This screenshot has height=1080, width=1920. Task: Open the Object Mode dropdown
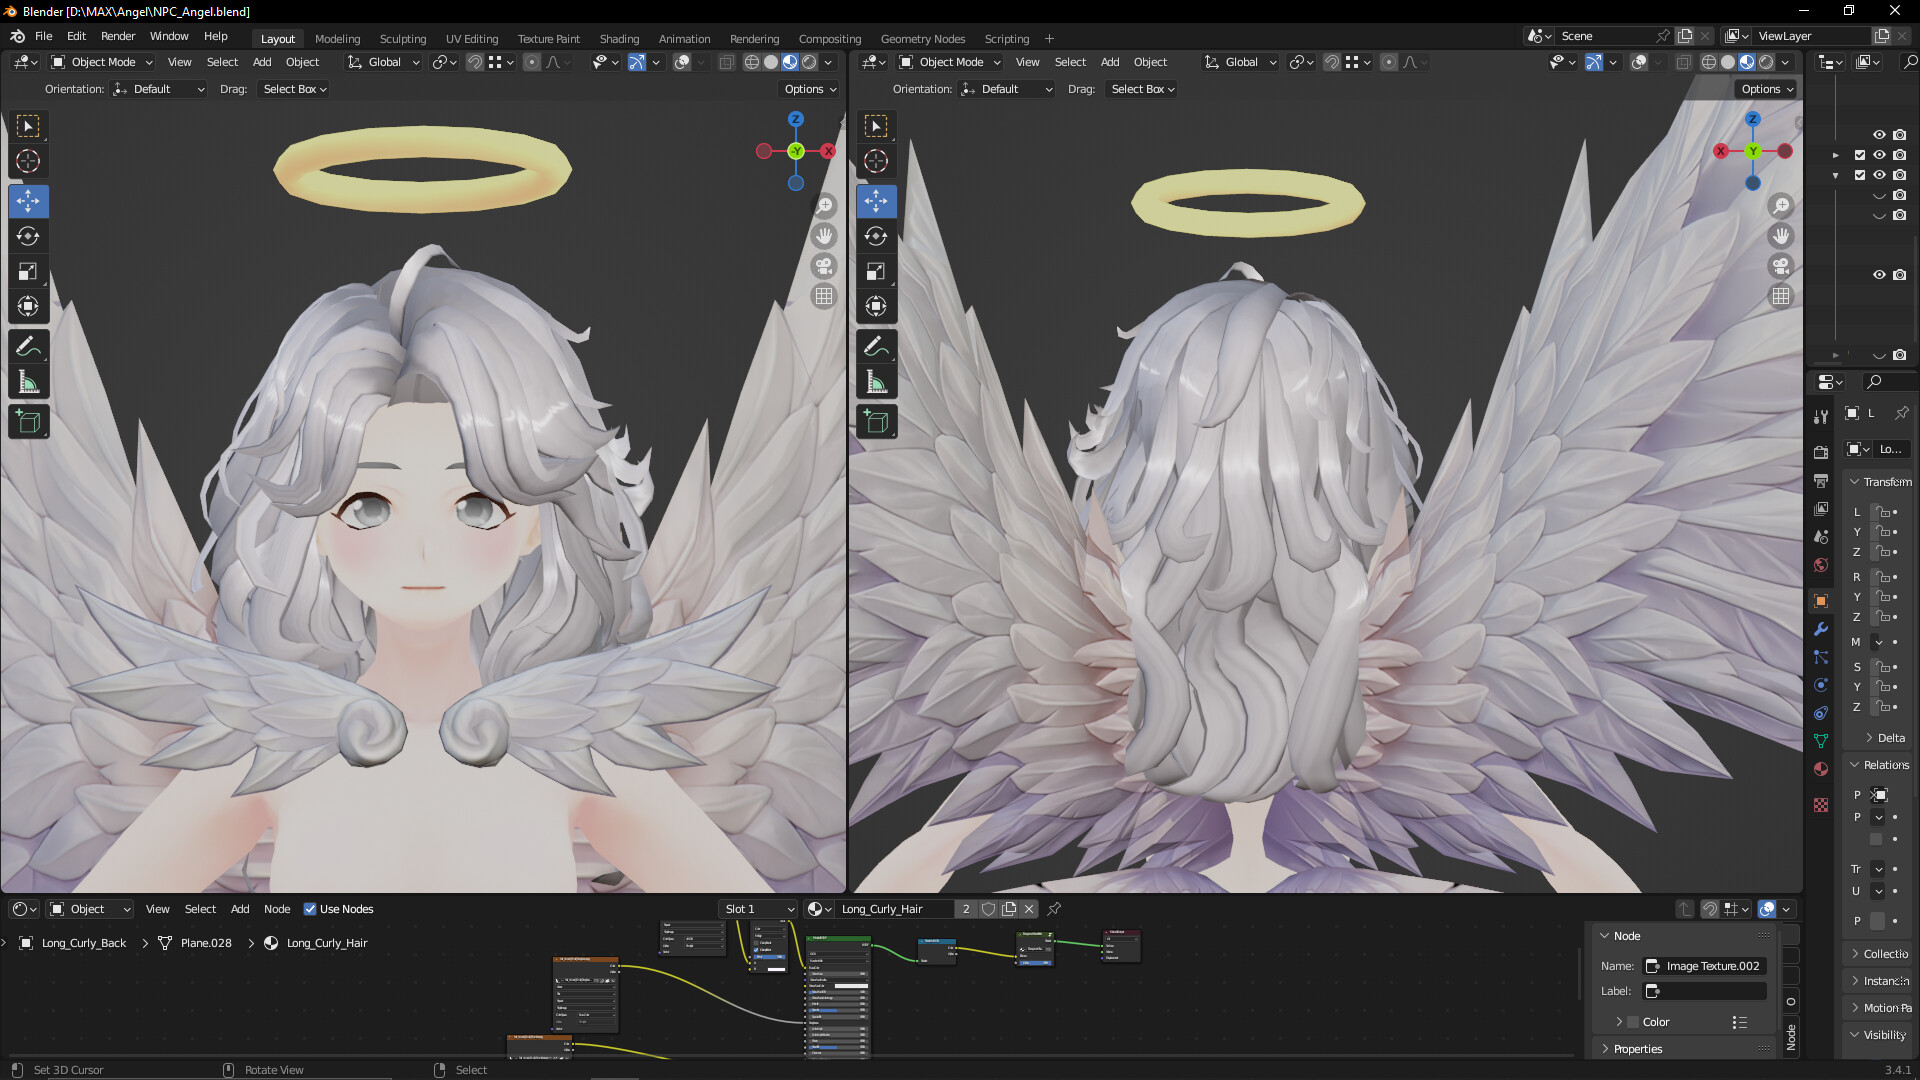pos(100,62)
